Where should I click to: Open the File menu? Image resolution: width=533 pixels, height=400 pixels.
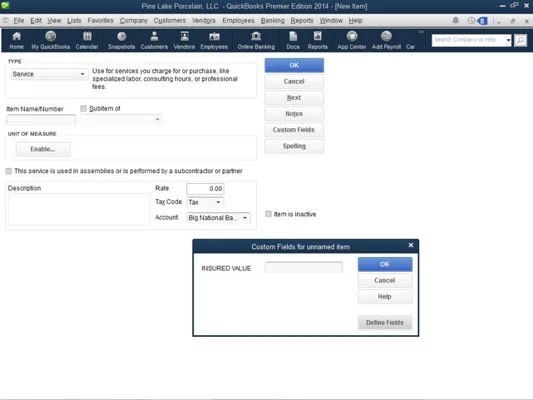19,20
